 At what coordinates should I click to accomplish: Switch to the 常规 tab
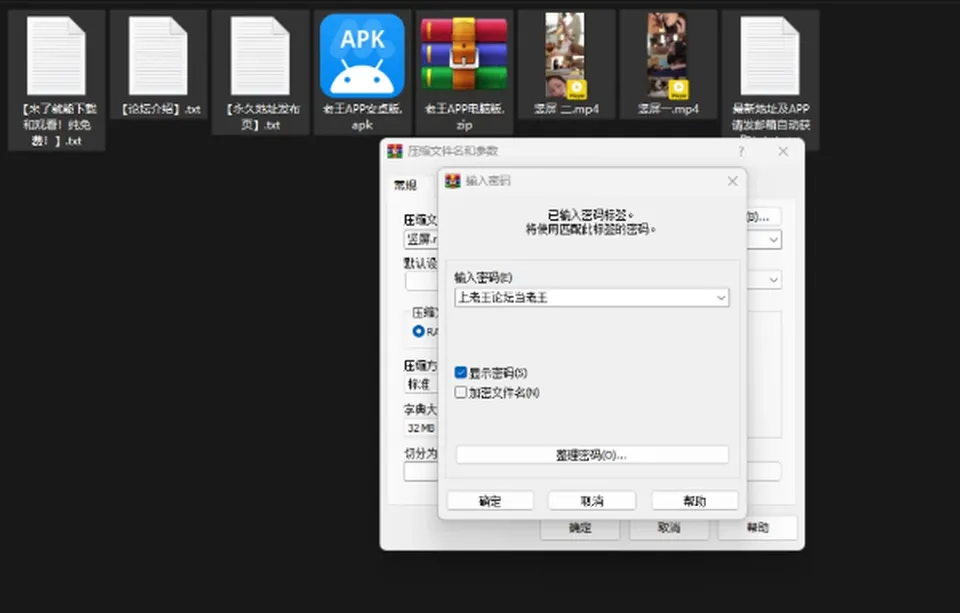[405, 185]
